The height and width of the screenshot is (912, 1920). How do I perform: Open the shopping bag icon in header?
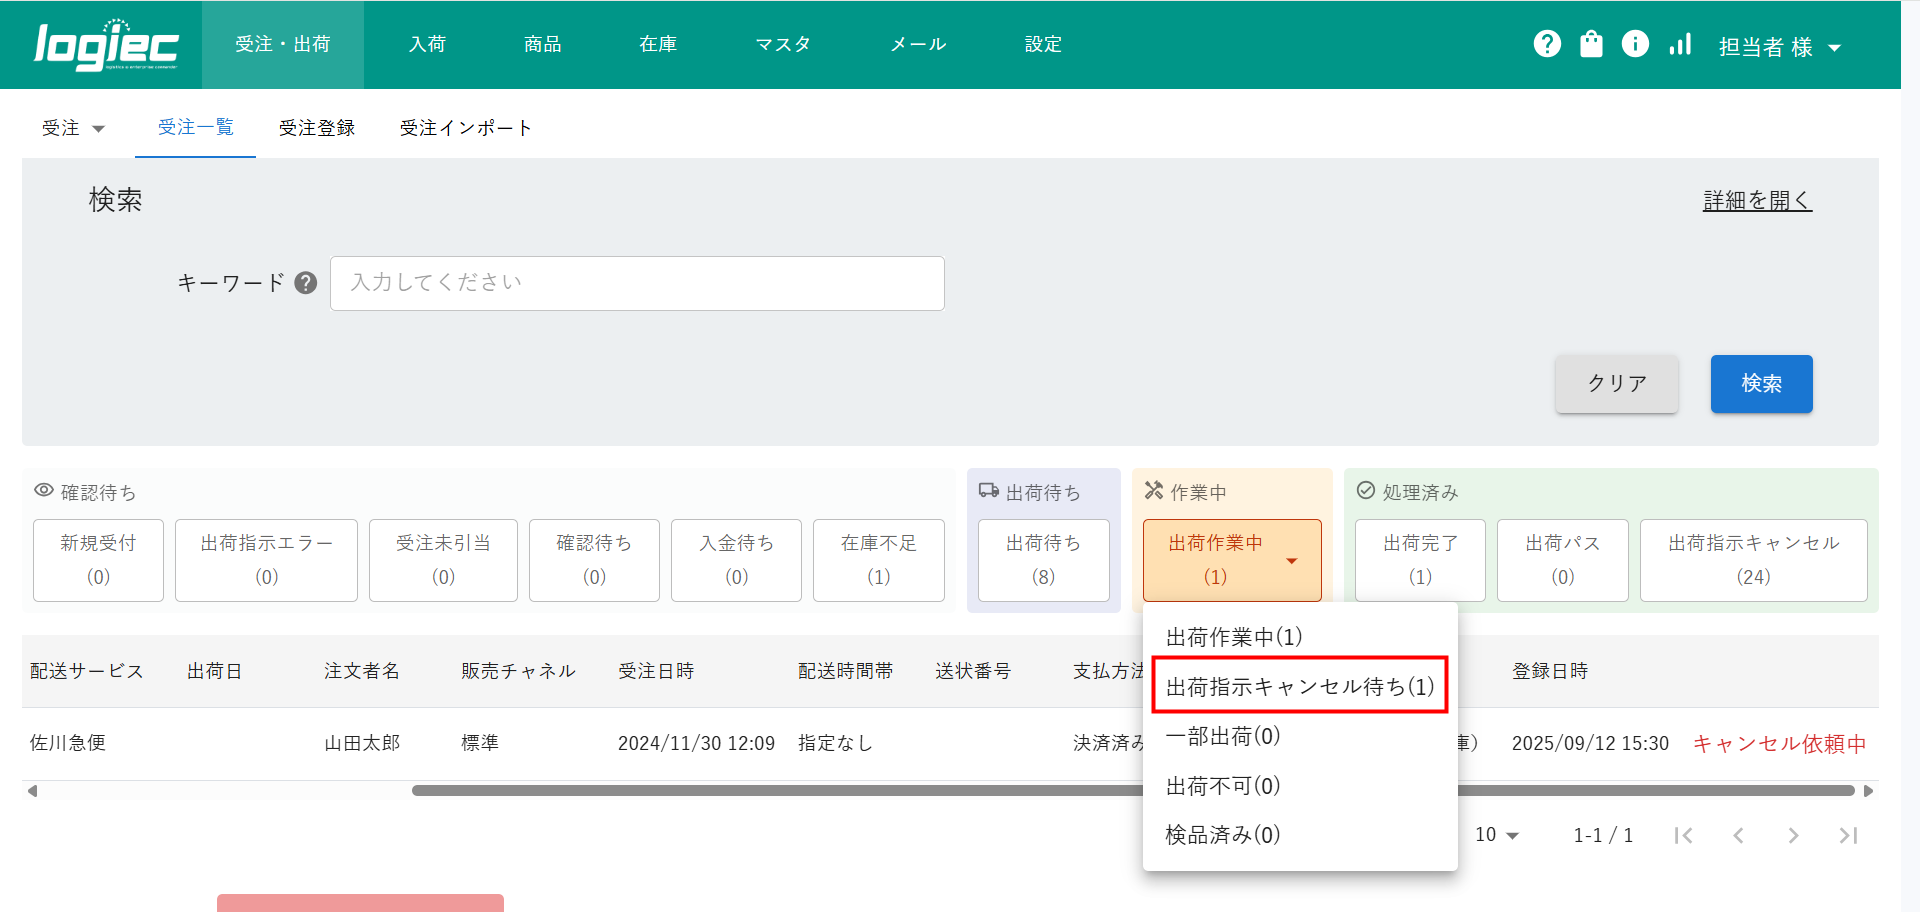(x=1591, y=44)
